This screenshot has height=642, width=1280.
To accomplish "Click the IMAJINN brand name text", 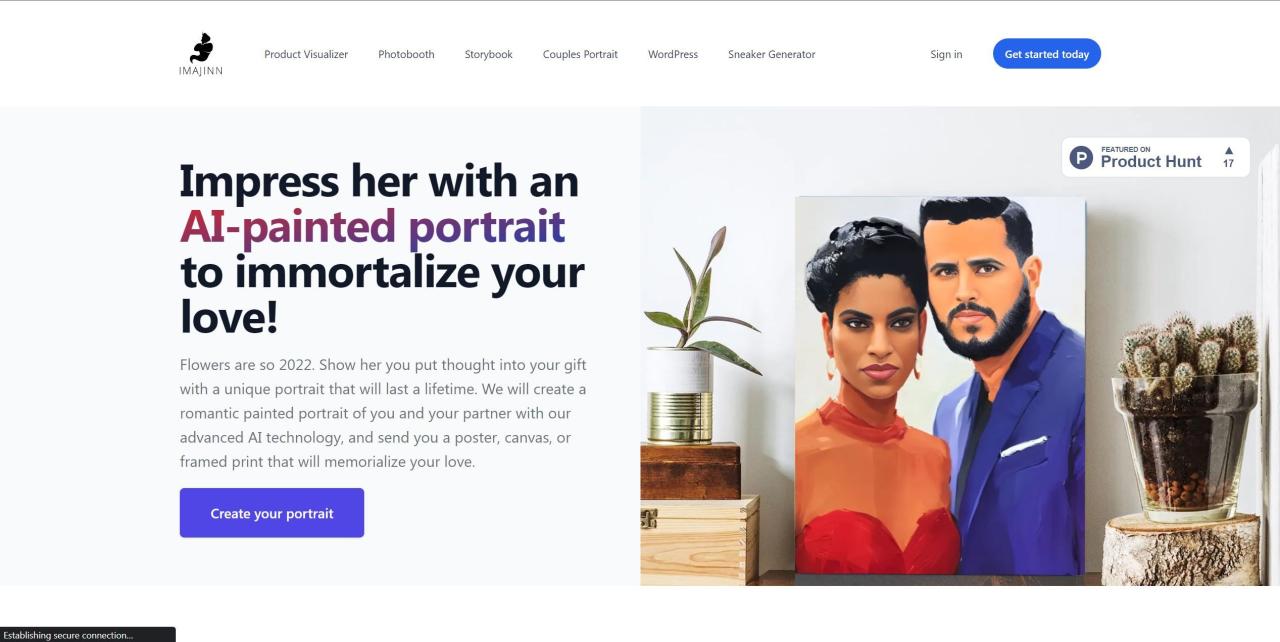I will [201, 71].
